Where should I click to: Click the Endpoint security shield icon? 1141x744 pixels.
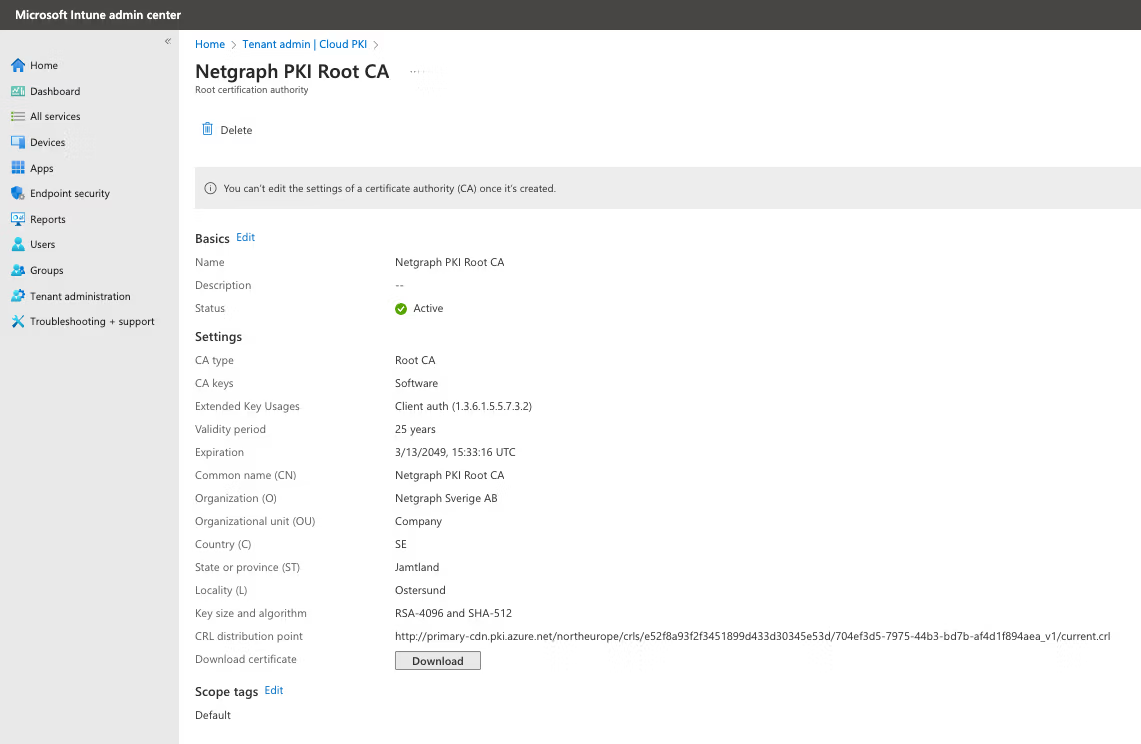pyautogui.click(x=18, y=193)
